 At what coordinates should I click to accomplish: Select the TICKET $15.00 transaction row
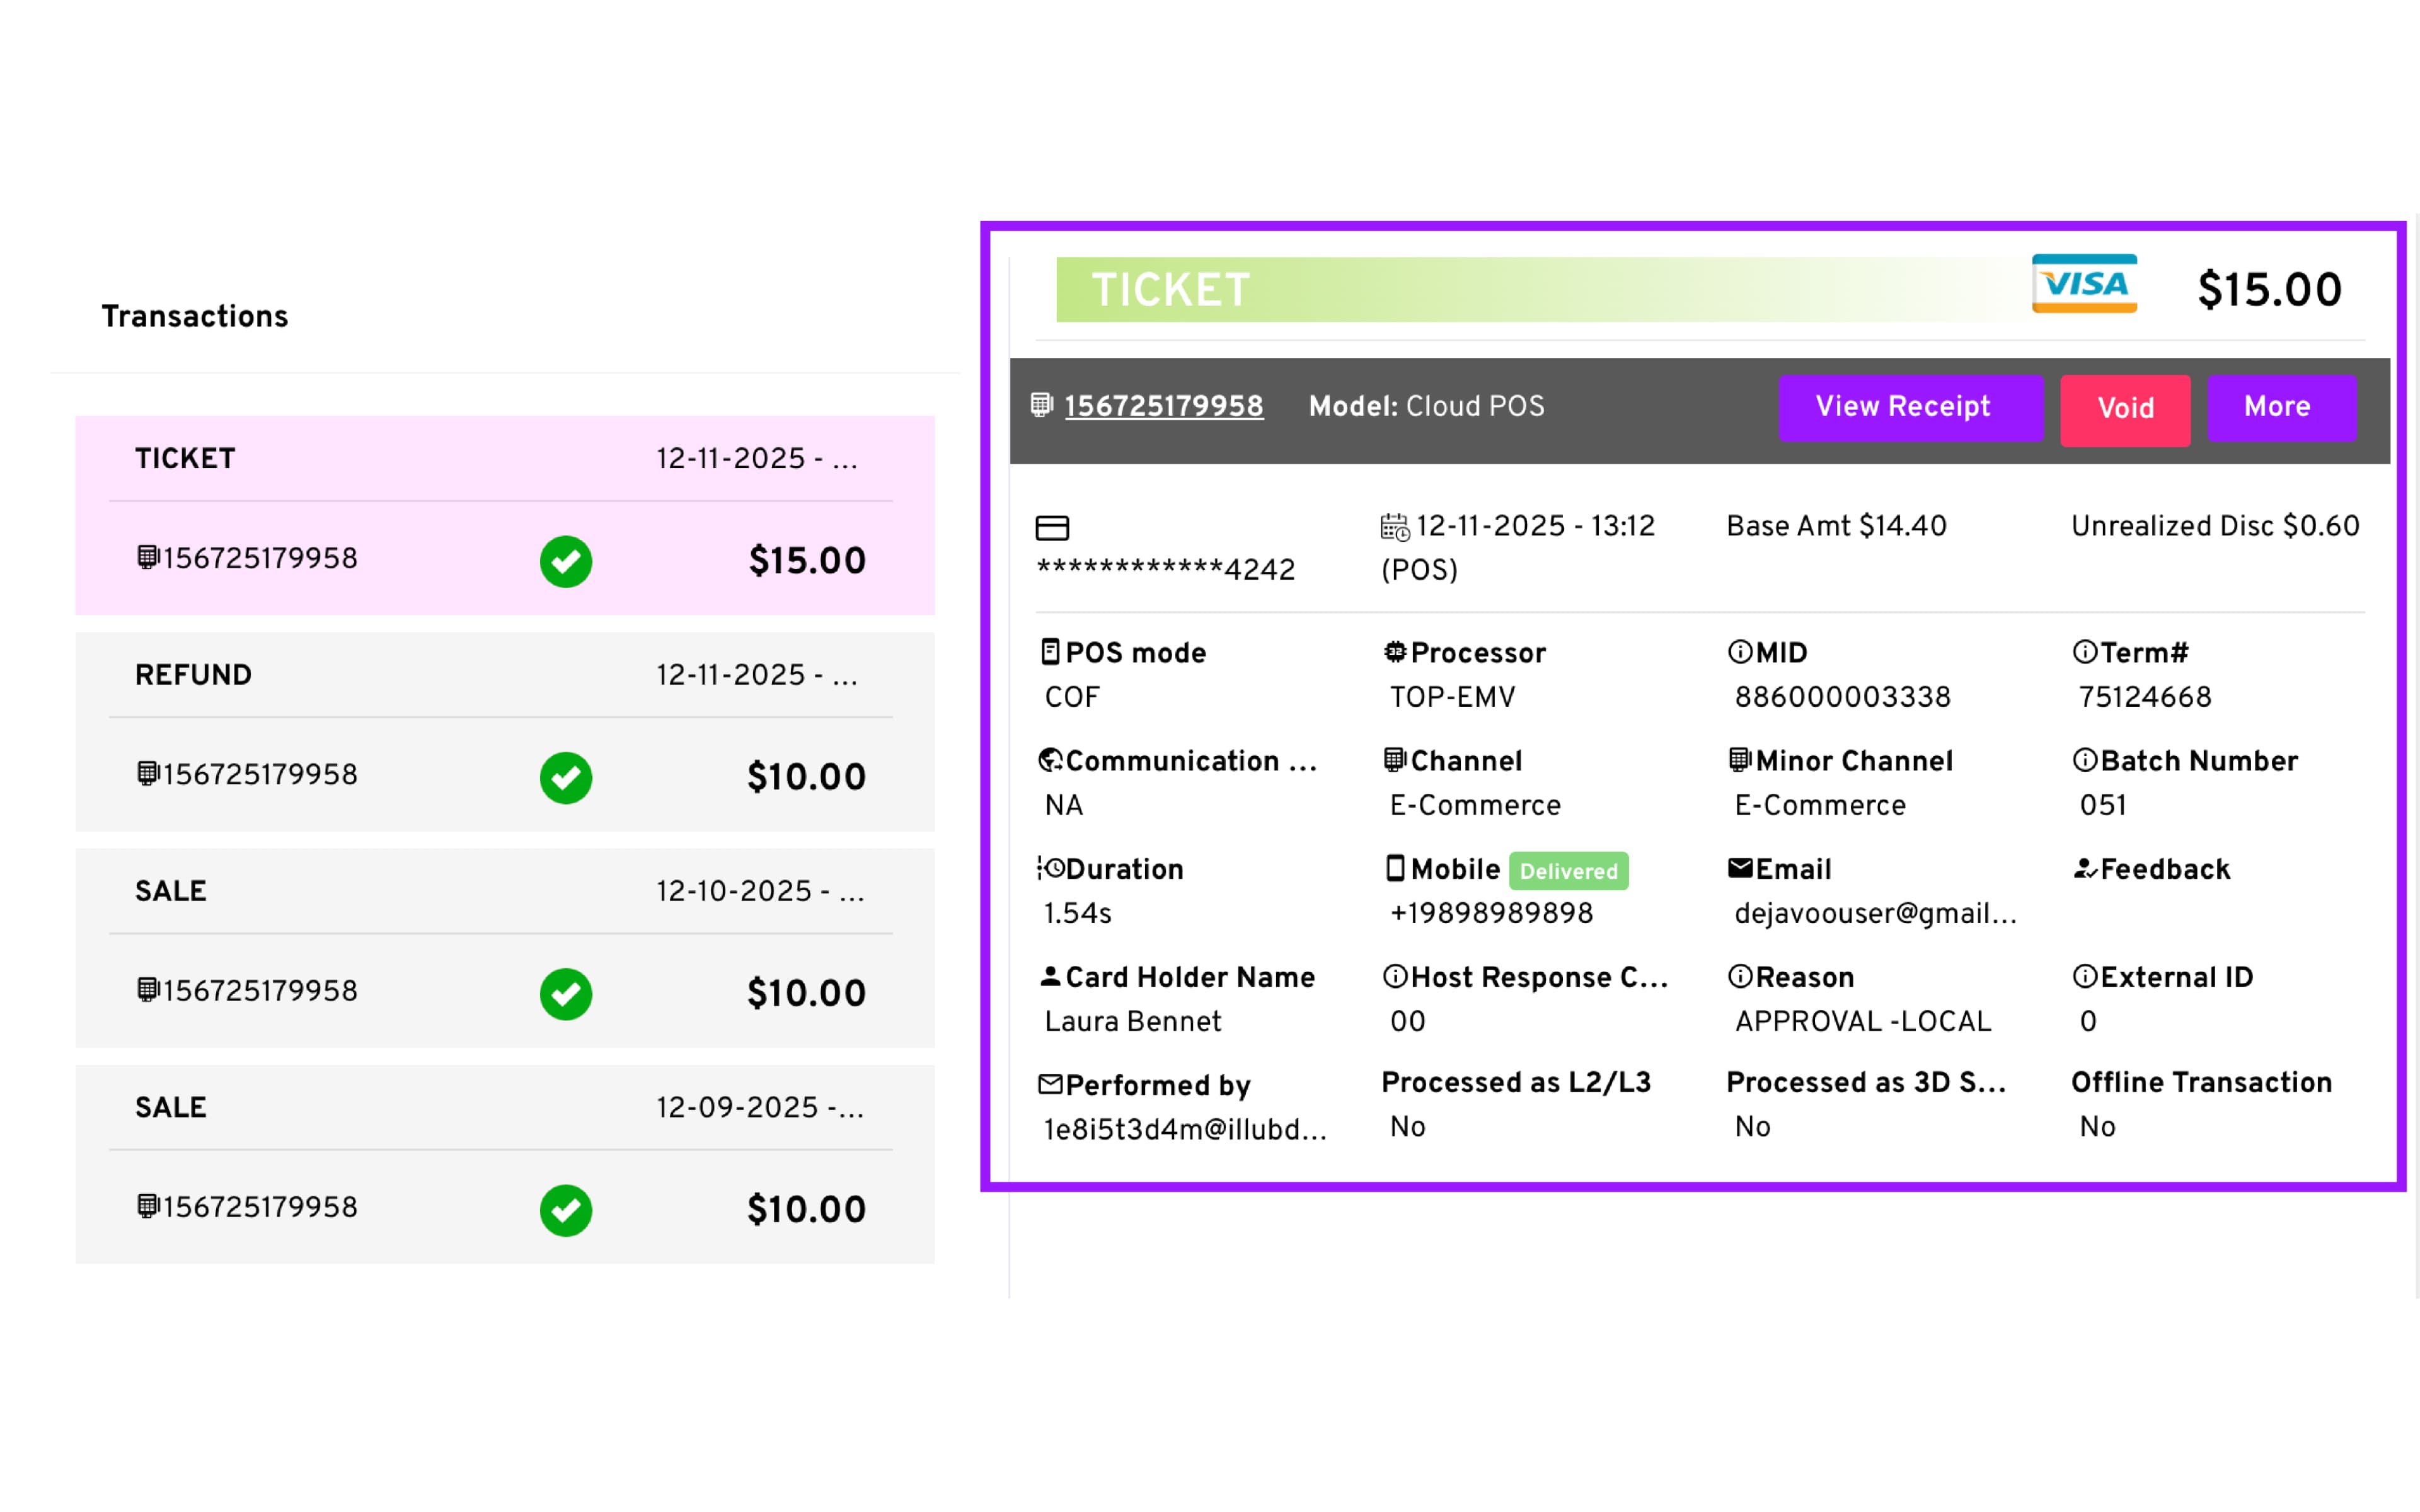click(504, 515)
